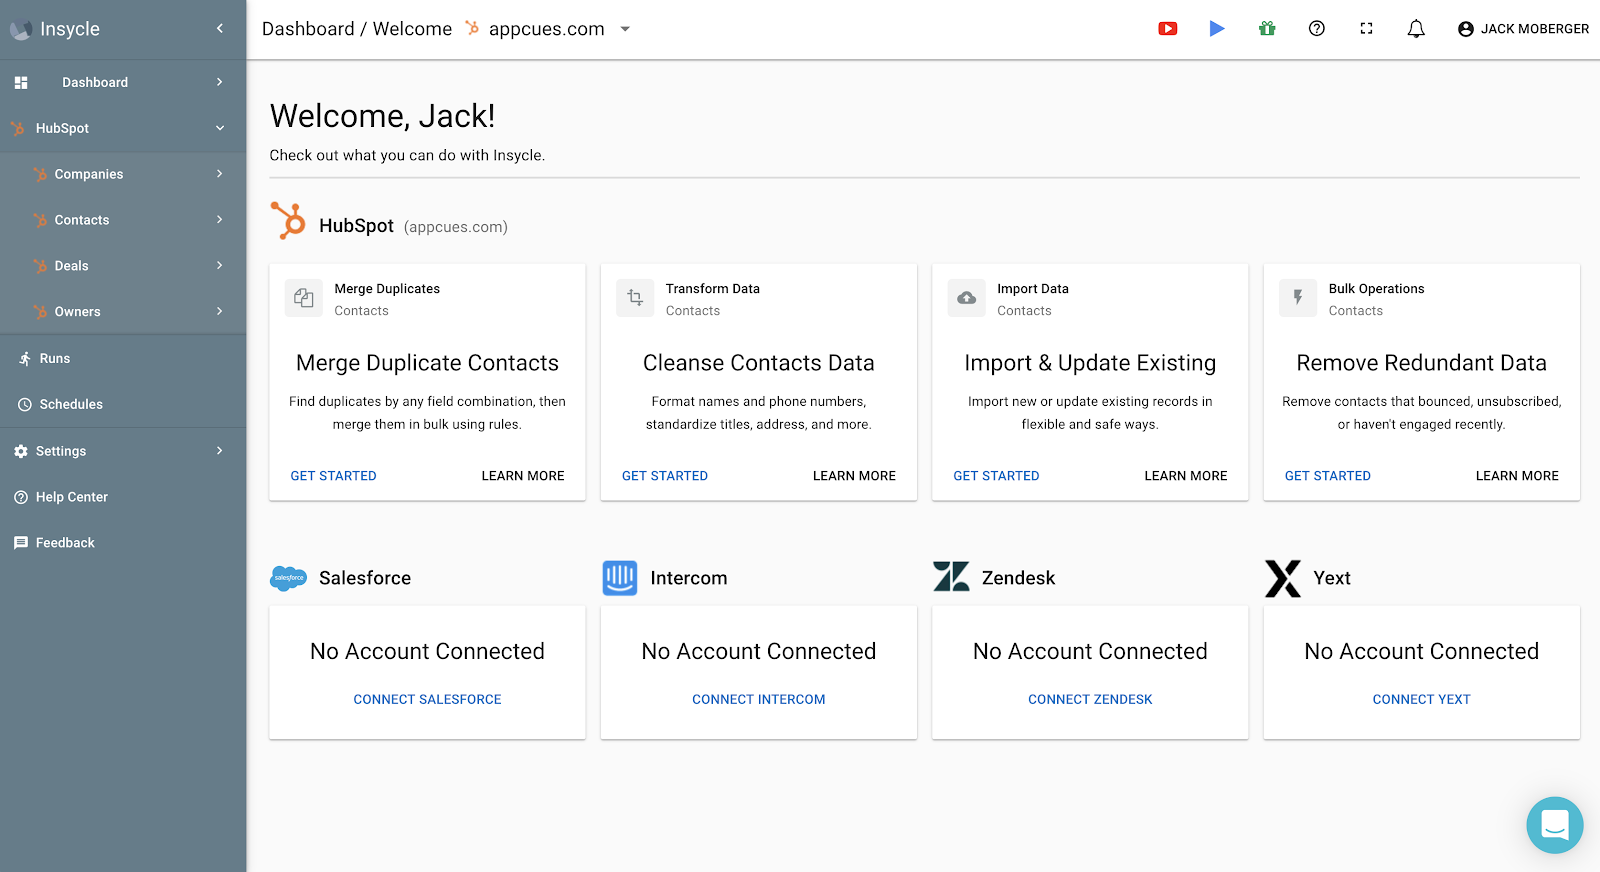Expand Companies in the sidebar

click(123, 174)
